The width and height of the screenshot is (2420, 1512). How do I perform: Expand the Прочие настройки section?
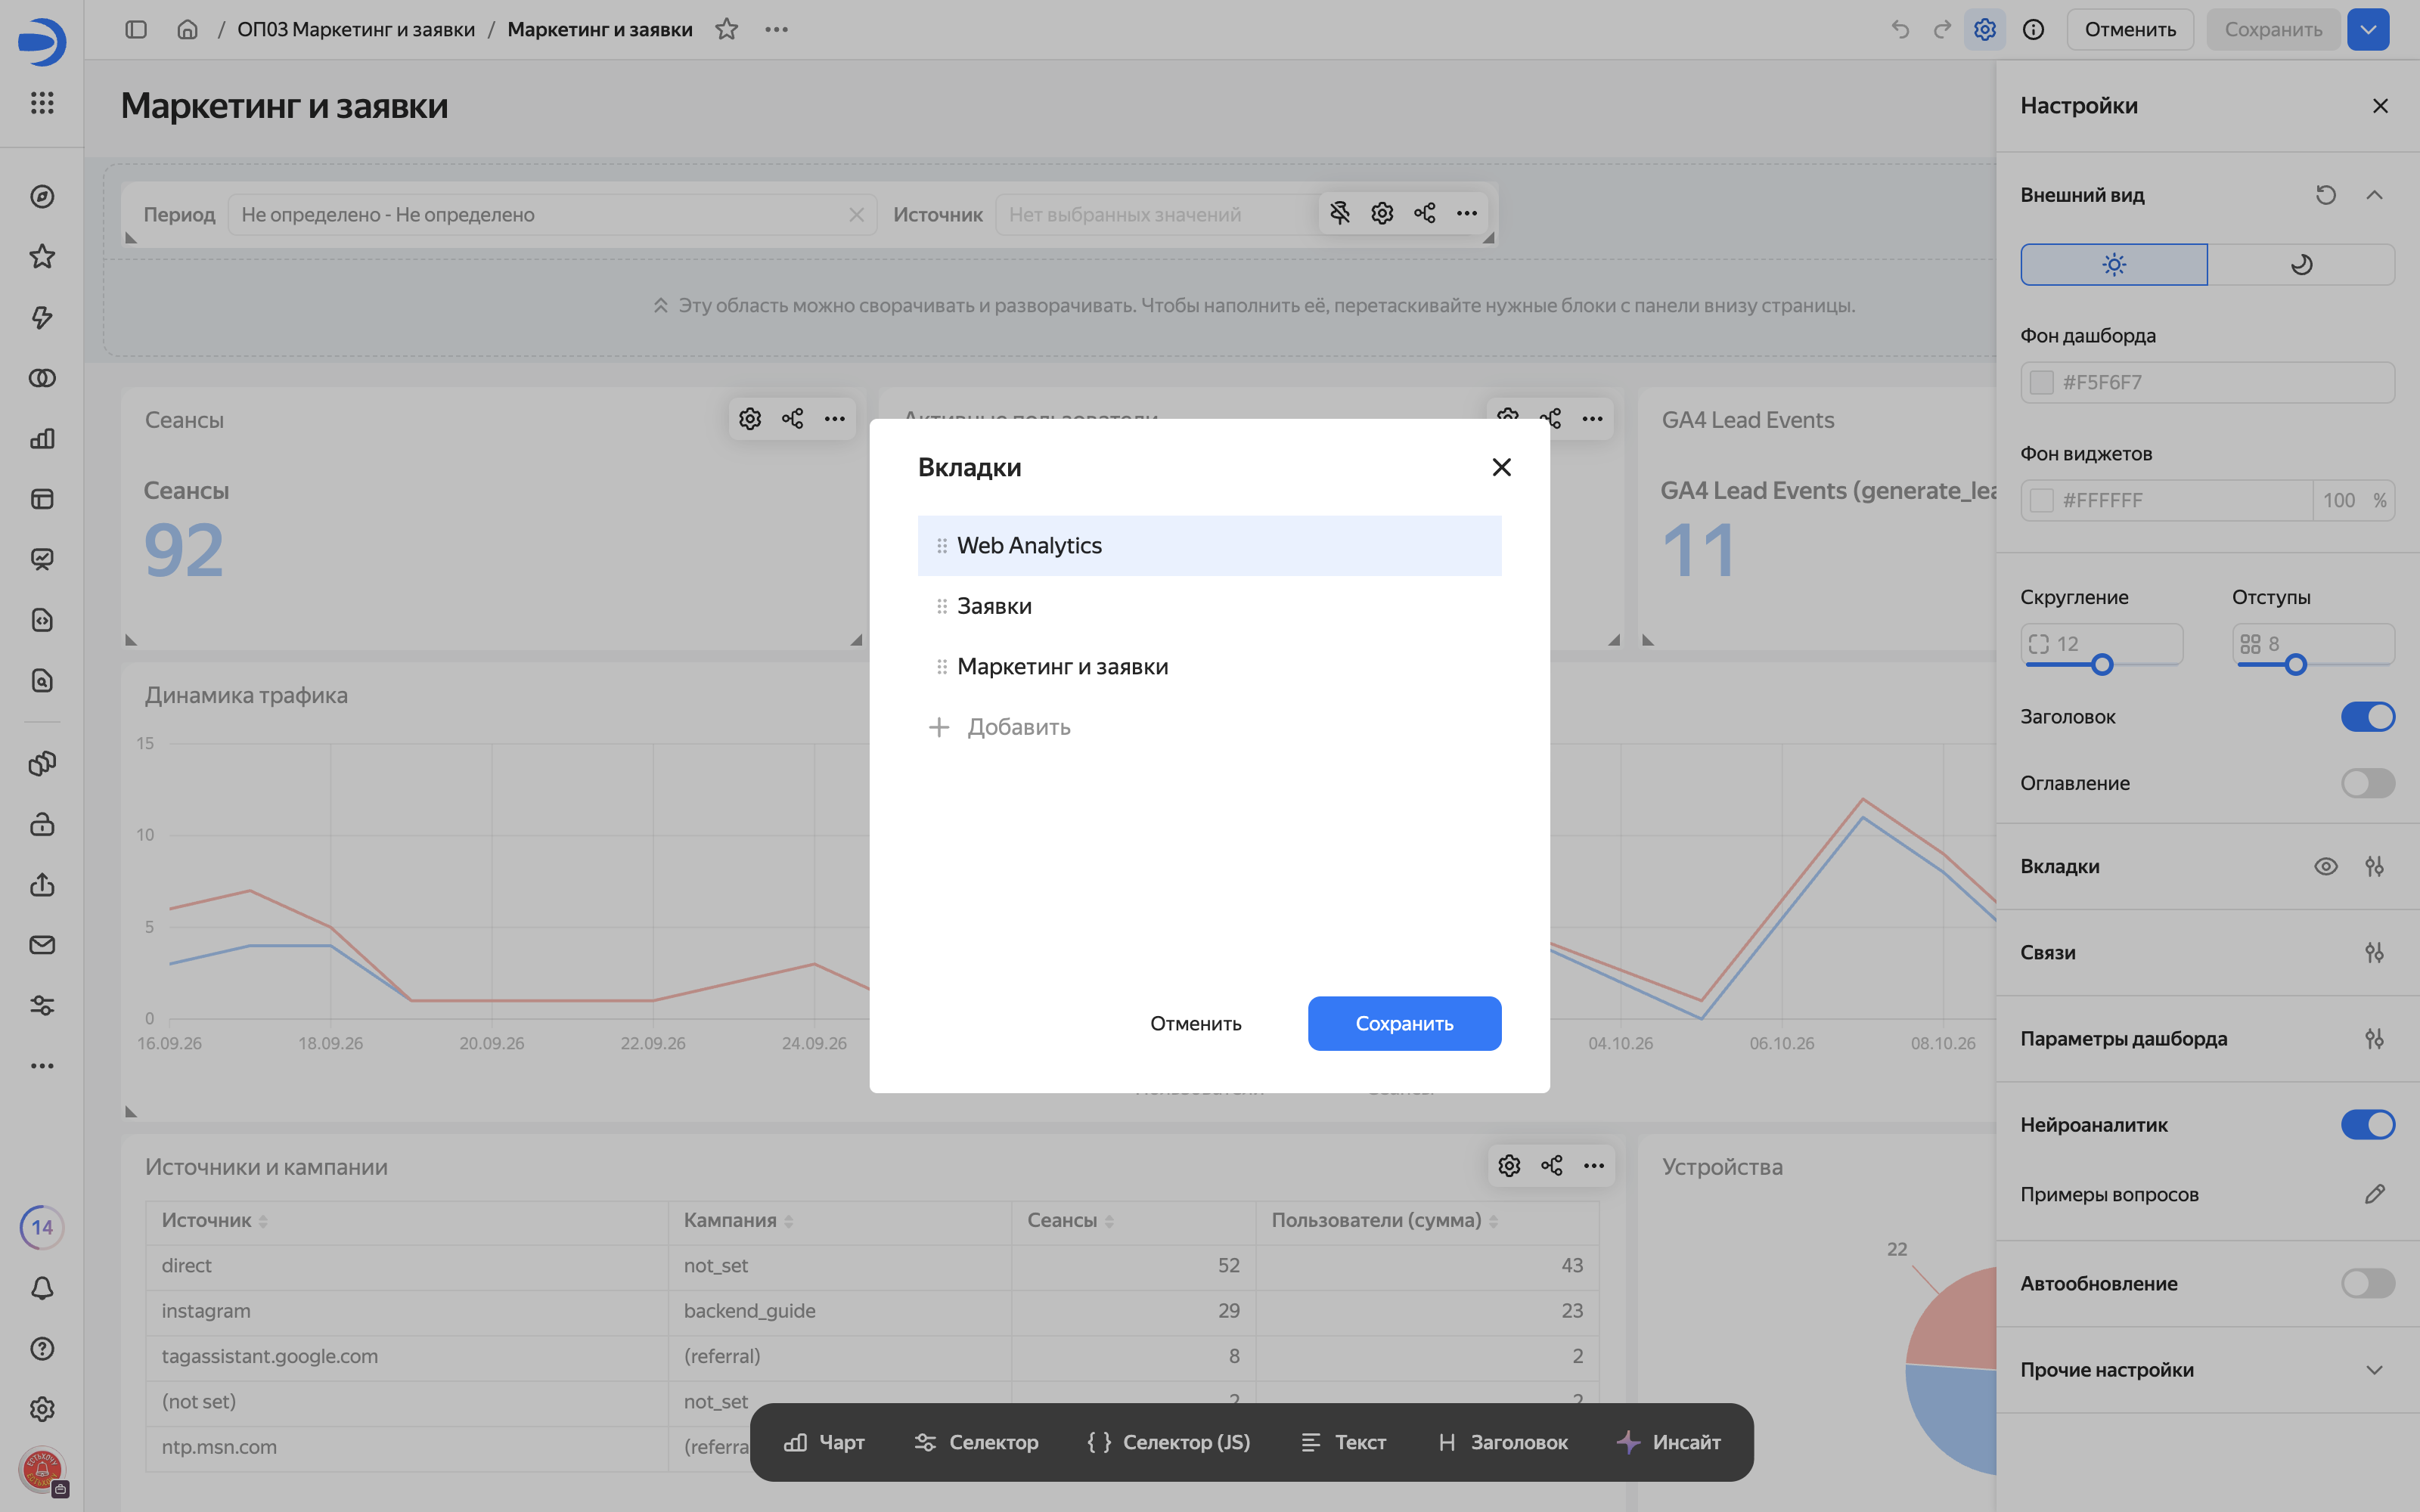(2374, 1370)
